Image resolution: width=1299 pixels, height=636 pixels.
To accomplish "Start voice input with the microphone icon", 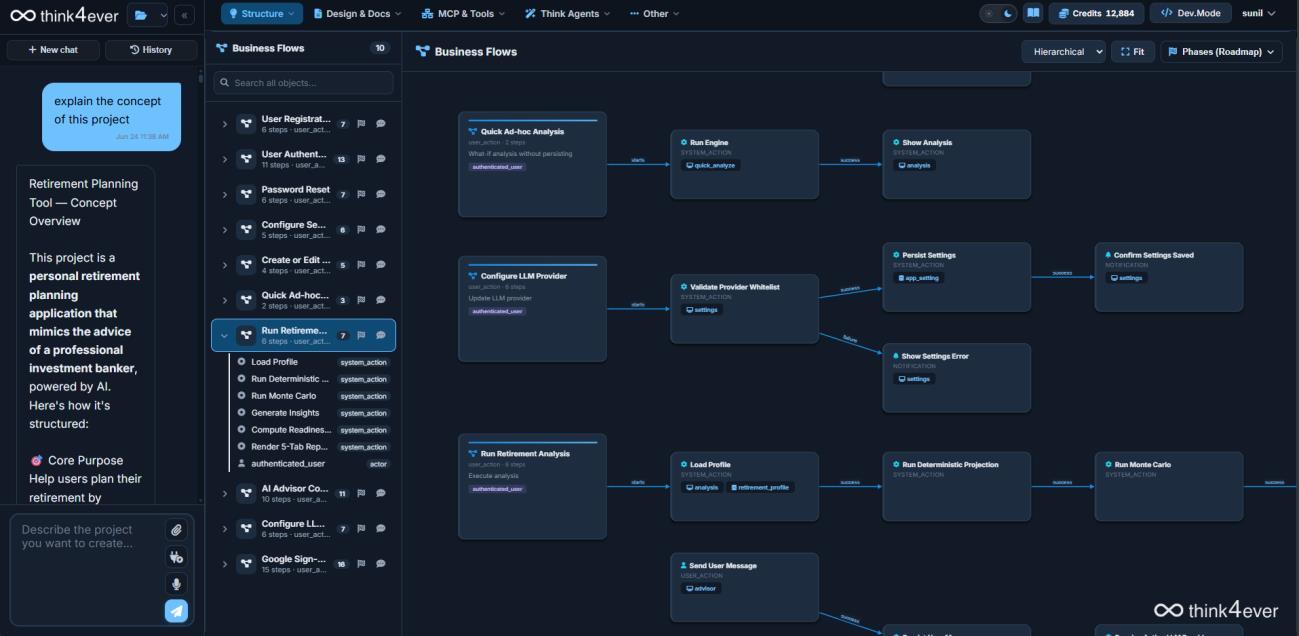I will coord(176,584).
